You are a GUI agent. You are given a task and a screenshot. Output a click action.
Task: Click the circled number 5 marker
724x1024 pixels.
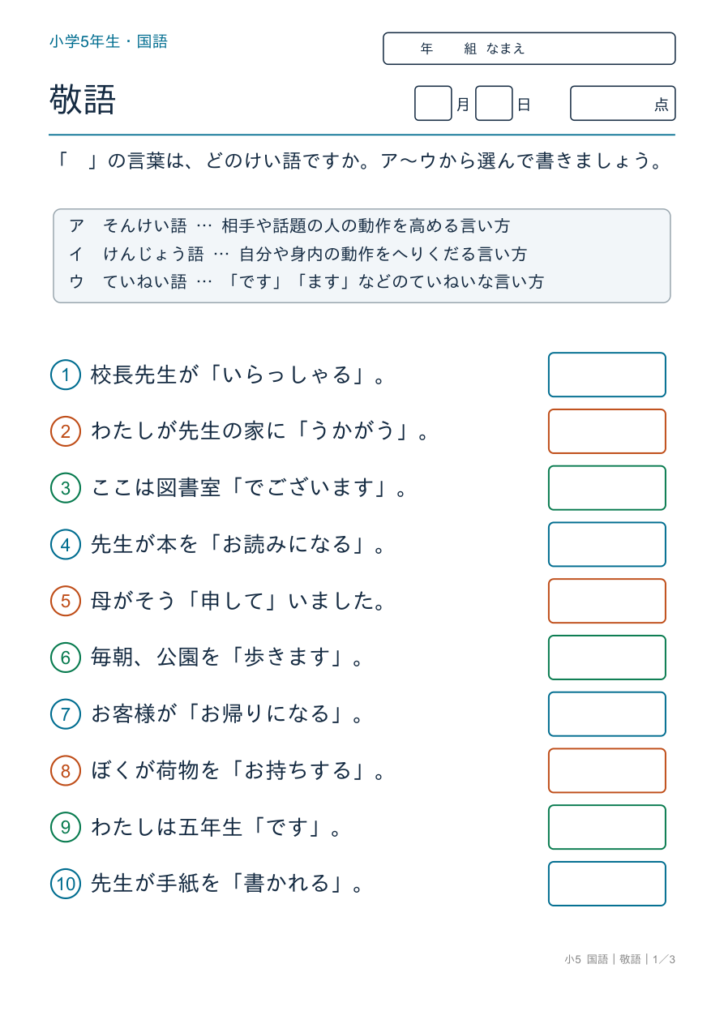click(65, 601)
